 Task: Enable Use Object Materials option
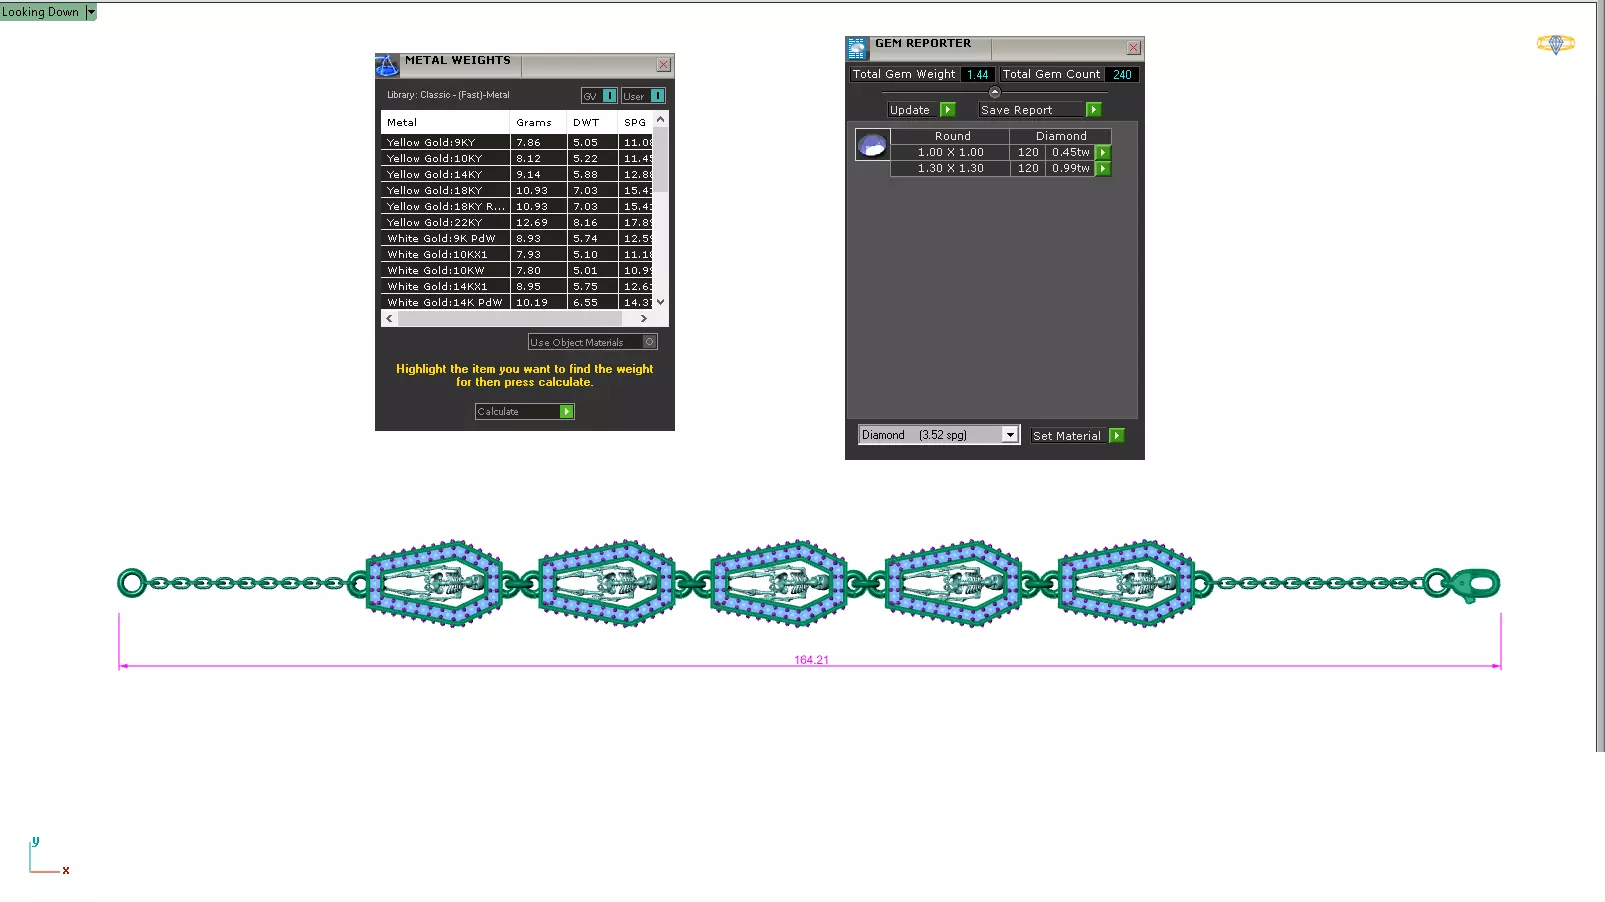coord(649,342)
